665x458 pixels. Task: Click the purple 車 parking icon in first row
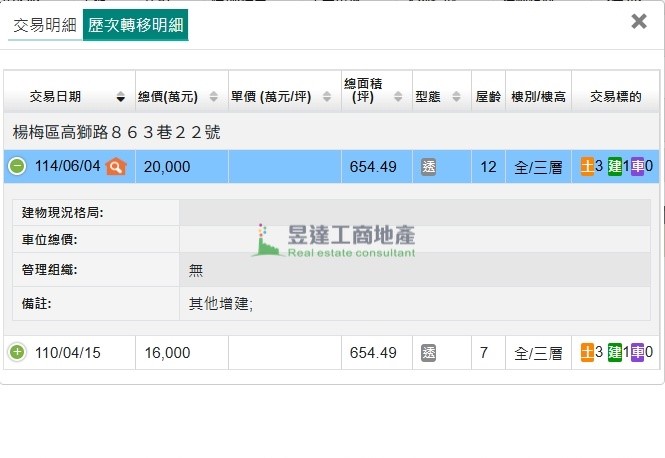(x=637, y=166)
